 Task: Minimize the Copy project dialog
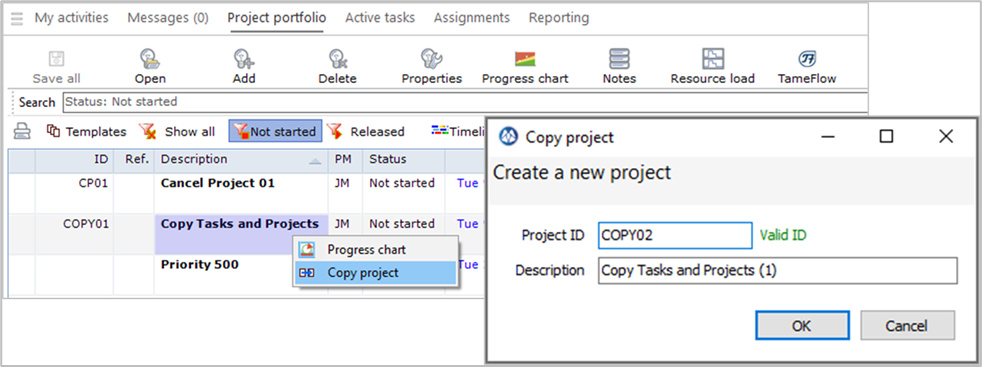829,137
